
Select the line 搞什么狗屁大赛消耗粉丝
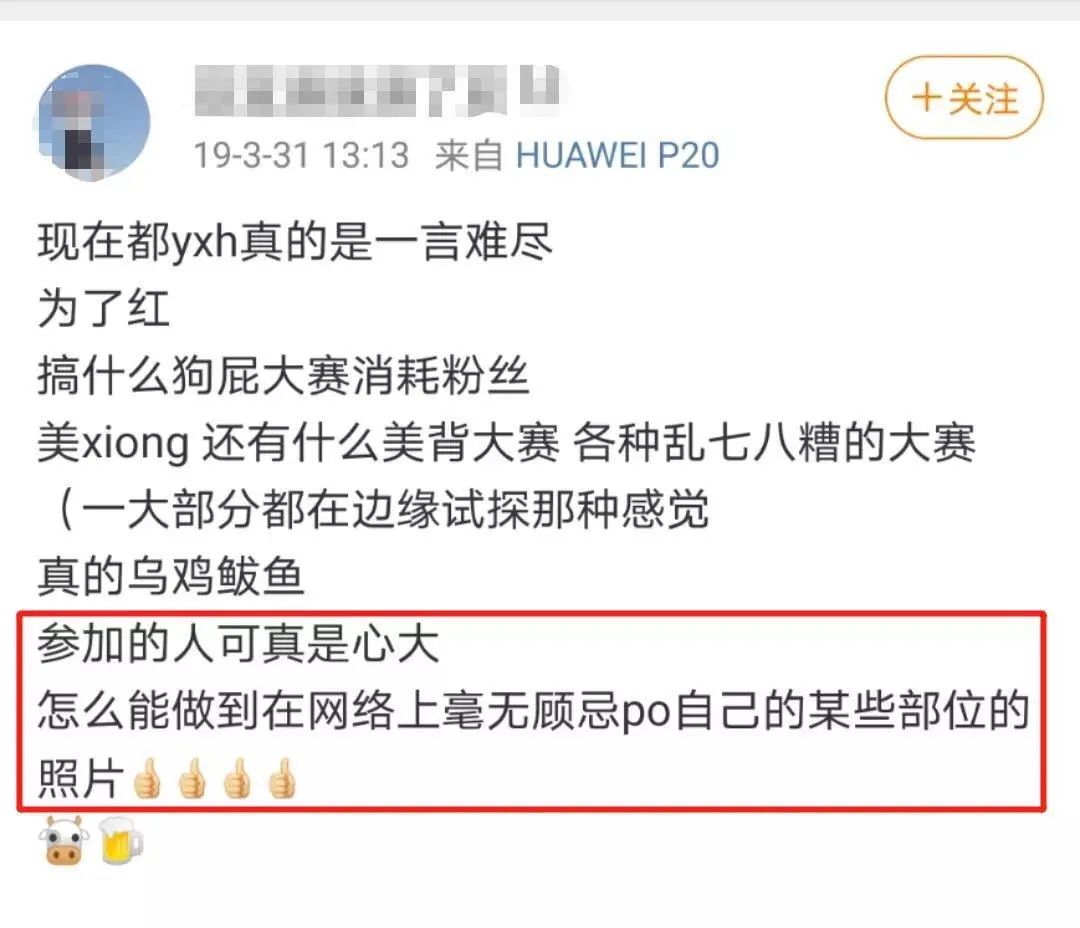tap(283, 375)
